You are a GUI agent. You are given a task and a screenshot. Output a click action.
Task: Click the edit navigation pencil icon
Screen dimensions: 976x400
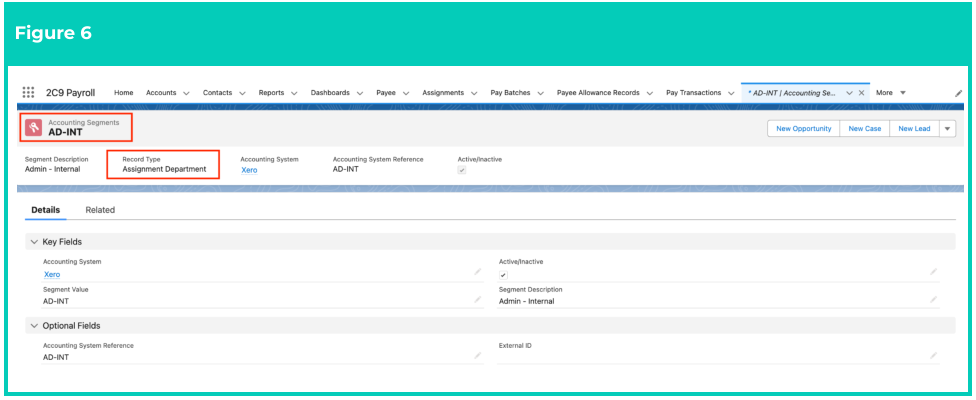point(959,93)
